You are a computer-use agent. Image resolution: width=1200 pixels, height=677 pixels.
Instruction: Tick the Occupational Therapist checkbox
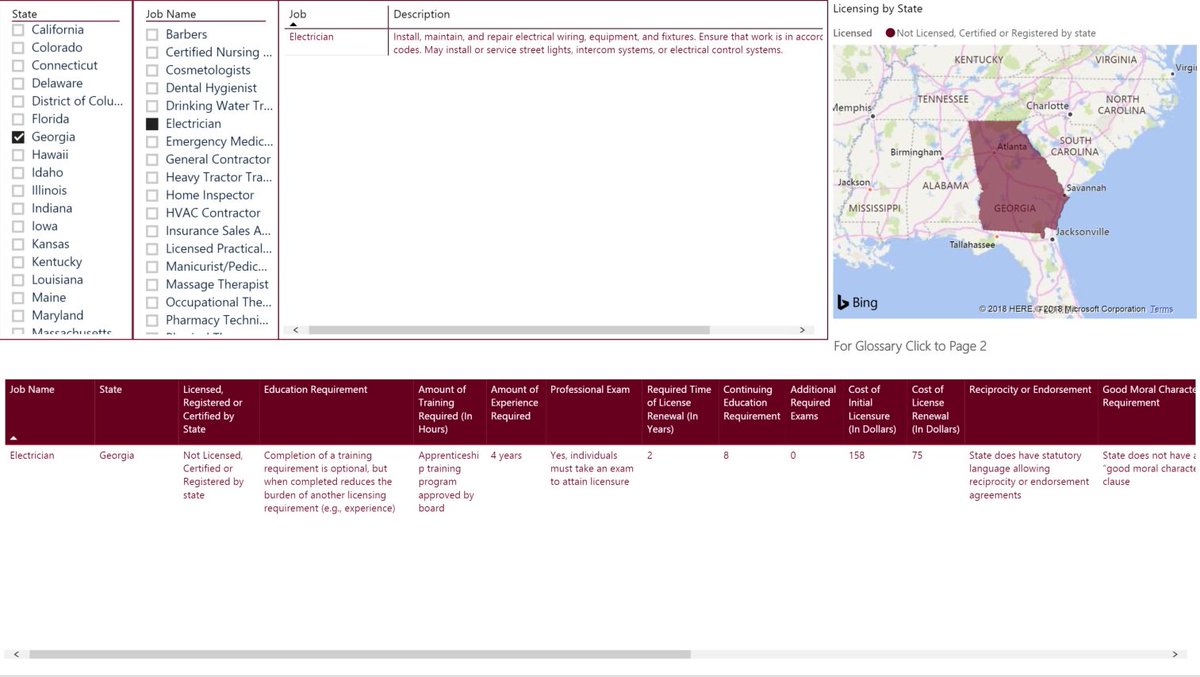click(x=152, y=303)
